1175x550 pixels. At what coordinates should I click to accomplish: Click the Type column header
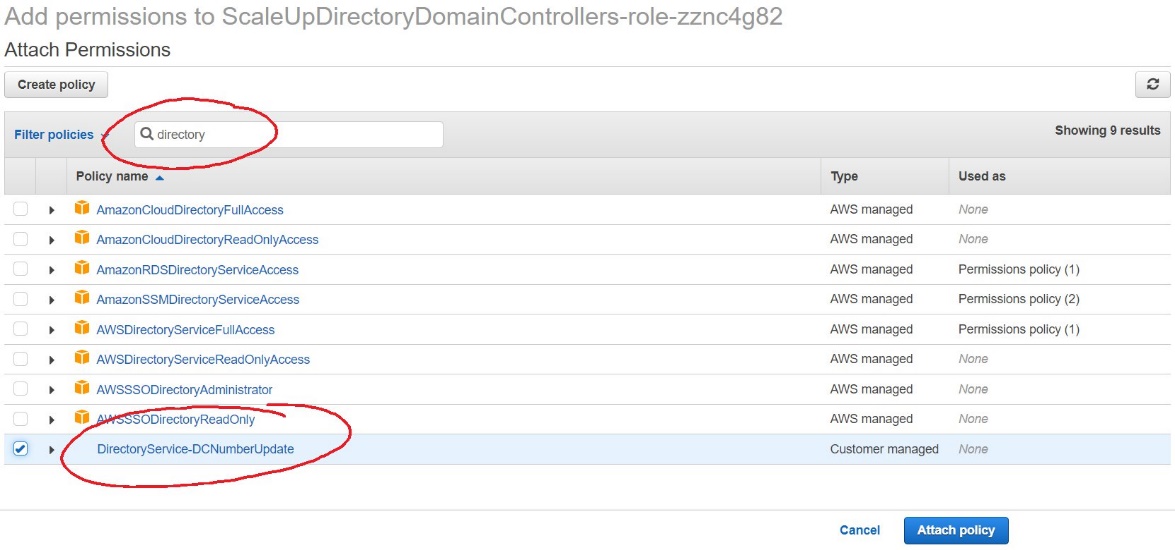844,177
